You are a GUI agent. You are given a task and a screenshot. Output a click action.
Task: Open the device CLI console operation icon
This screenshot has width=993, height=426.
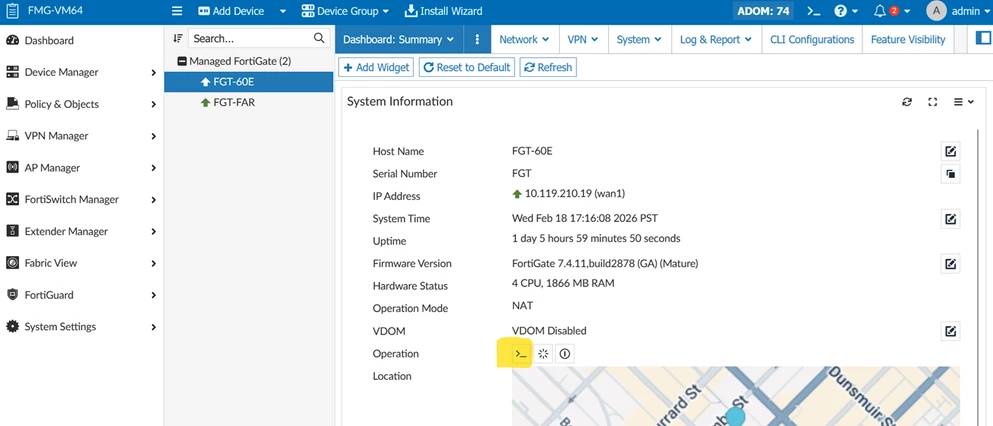521,354
